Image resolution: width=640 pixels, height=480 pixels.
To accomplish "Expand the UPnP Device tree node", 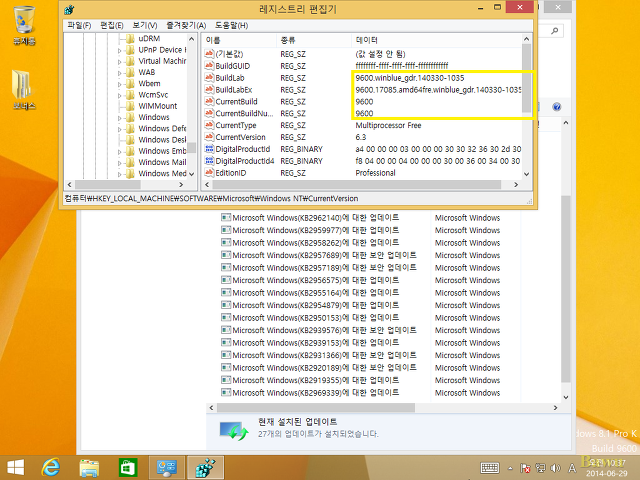I will (120, 51).
